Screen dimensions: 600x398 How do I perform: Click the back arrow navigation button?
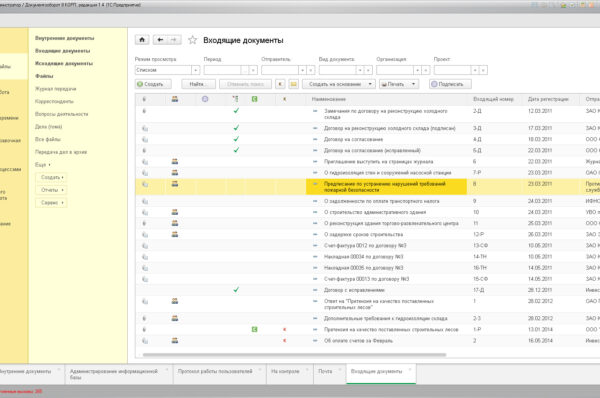(x=160, y=40)
